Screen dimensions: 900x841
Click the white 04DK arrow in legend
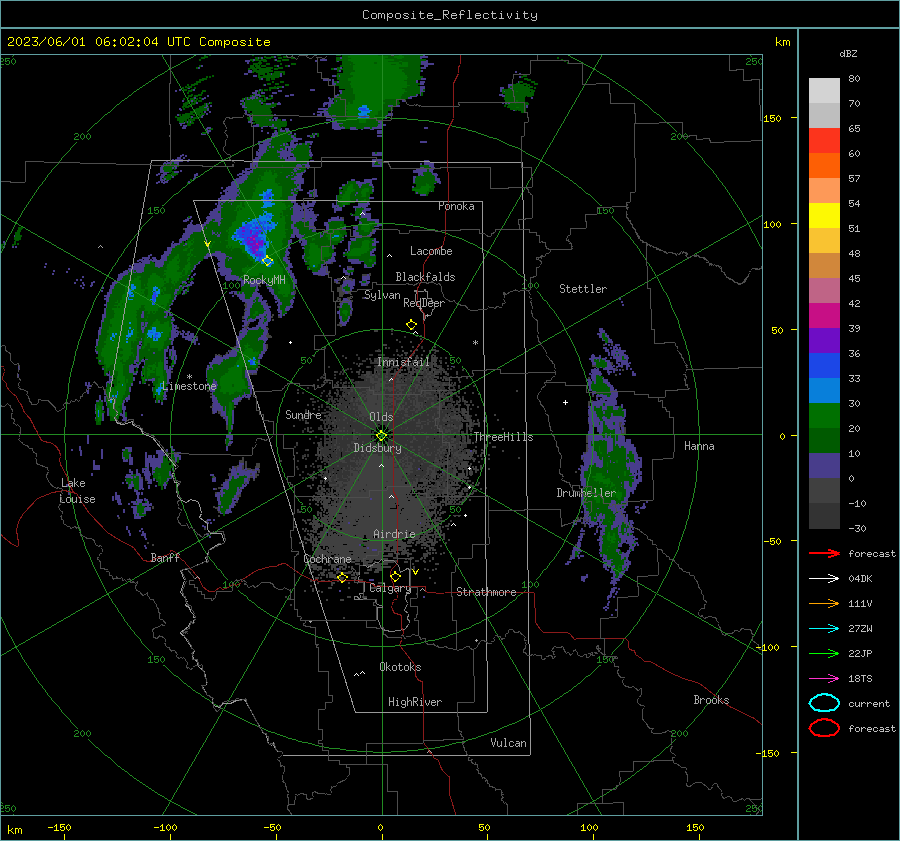pos(824,579)
